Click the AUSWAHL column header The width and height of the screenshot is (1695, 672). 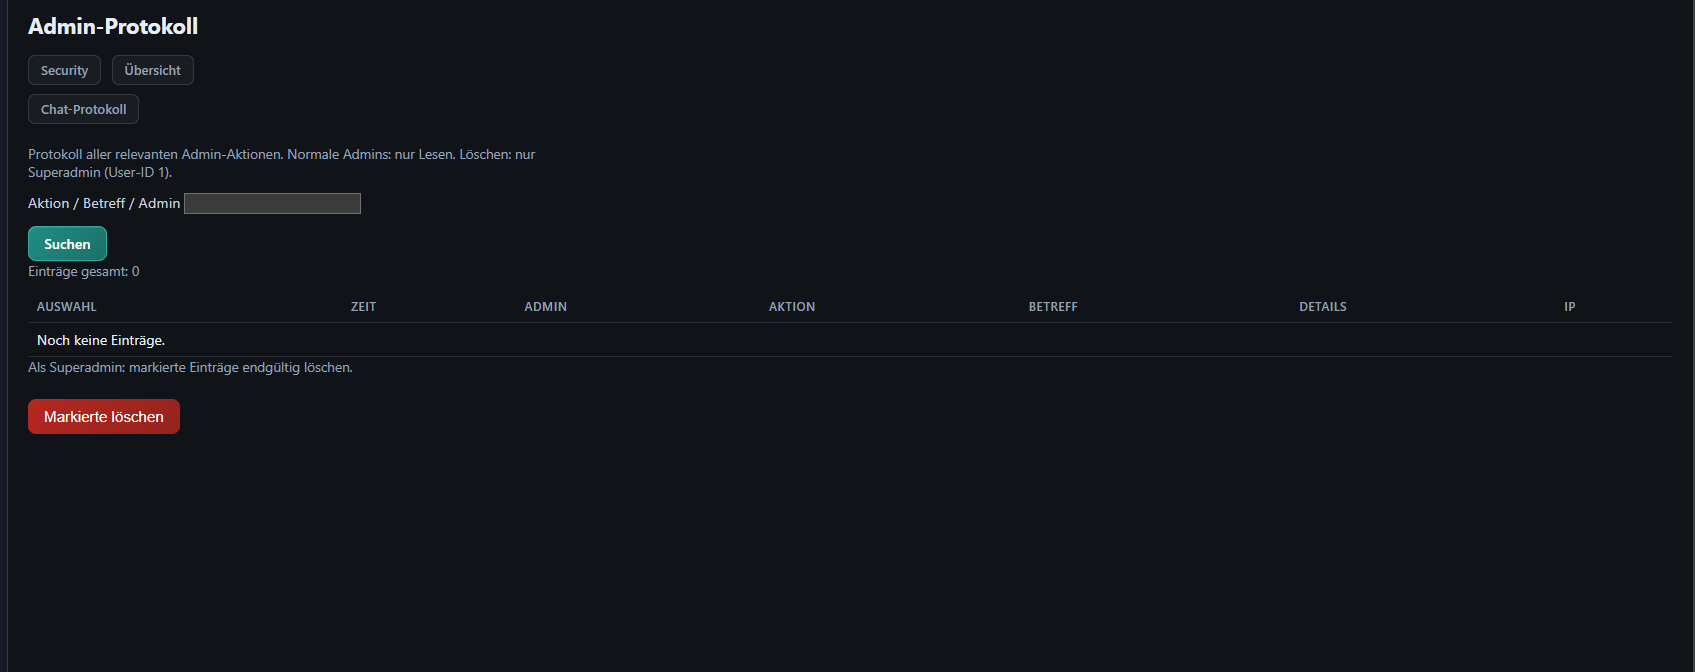67,307
